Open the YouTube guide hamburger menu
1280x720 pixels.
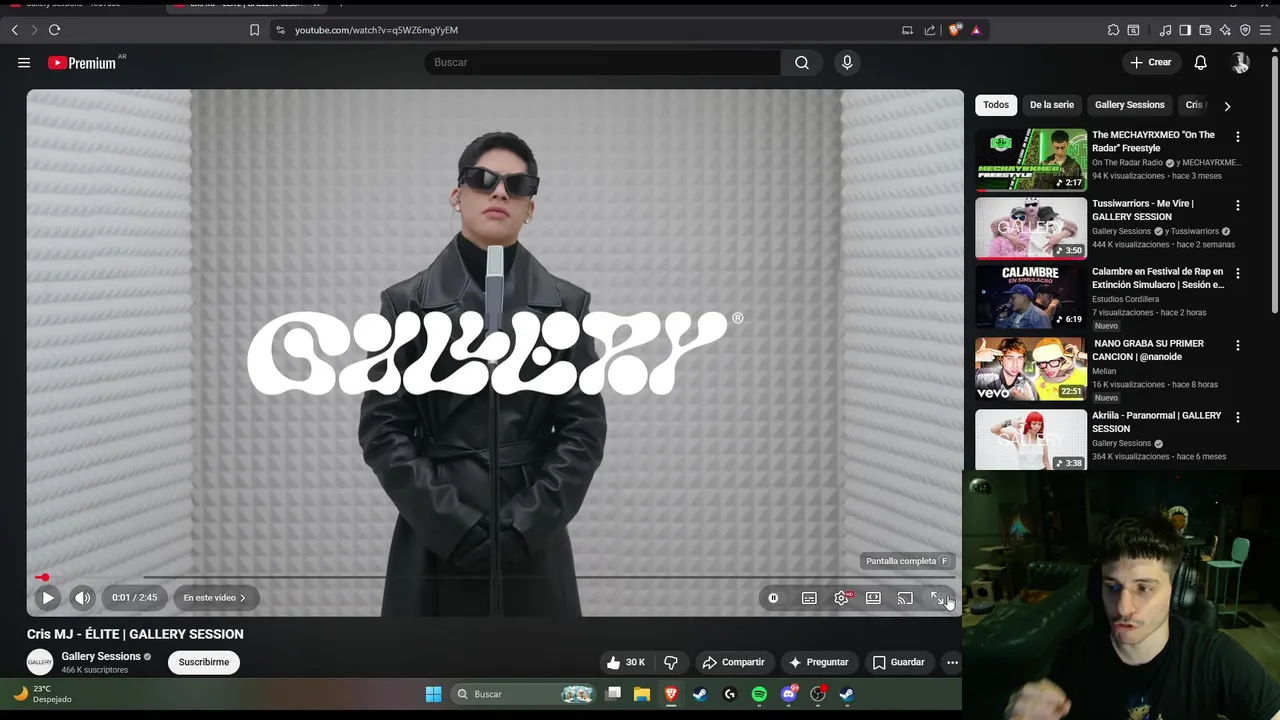(x=24, y=62)
